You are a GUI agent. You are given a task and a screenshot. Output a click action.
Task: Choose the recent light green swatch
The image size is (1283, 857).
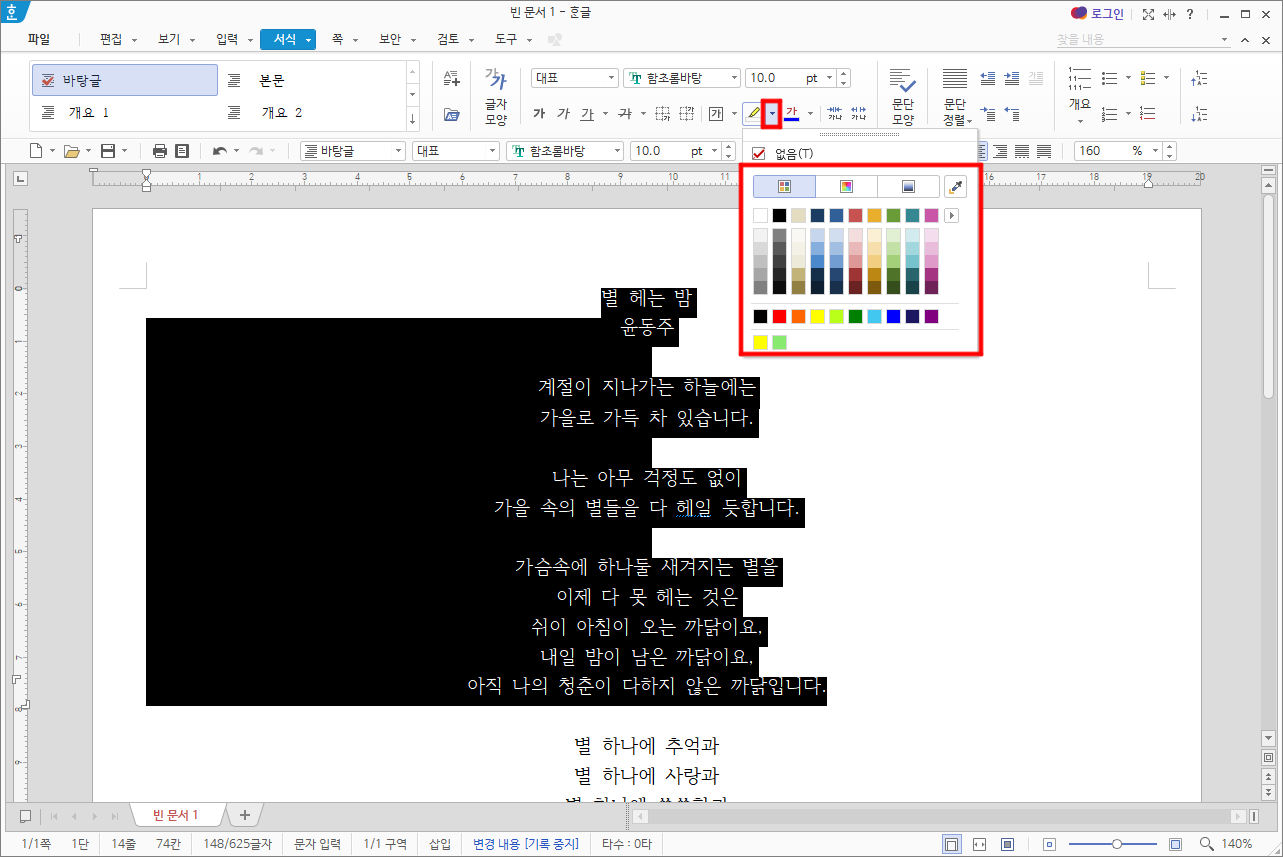(x=780, y=342)
